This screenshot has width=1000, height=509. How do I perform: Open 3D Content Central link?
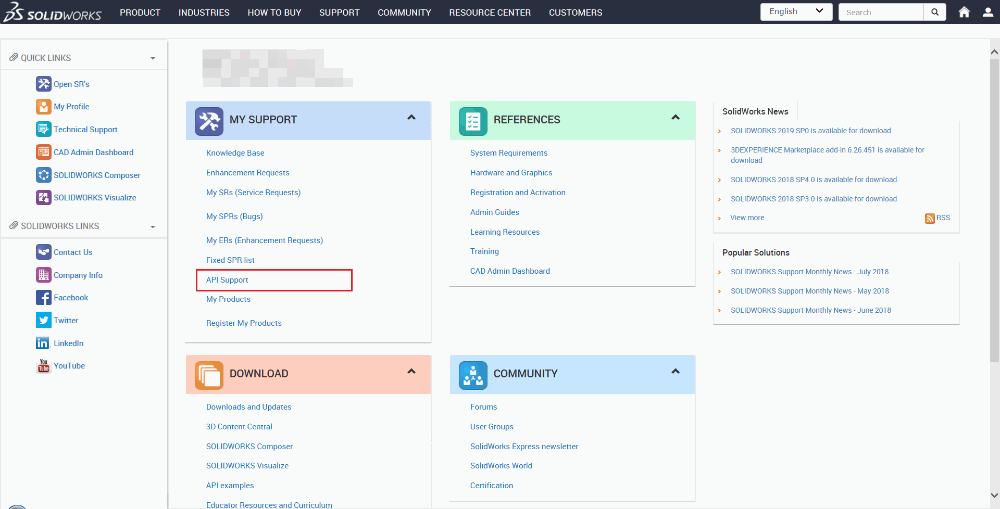[239, 427]
